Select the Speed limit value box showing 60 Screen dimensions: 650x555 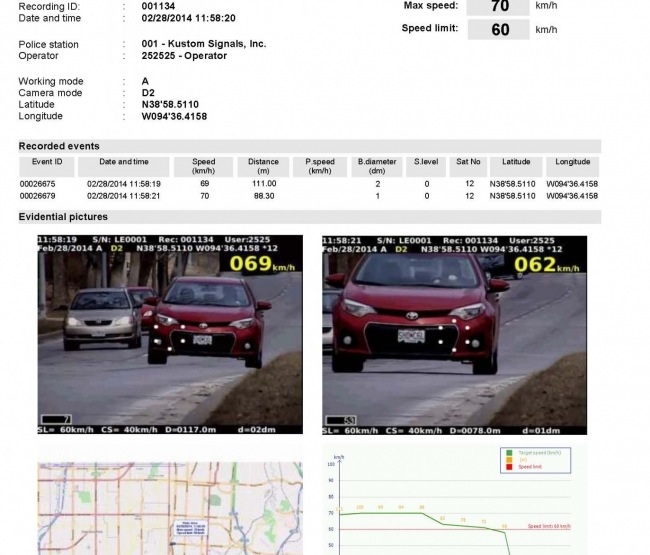[500, 29]
